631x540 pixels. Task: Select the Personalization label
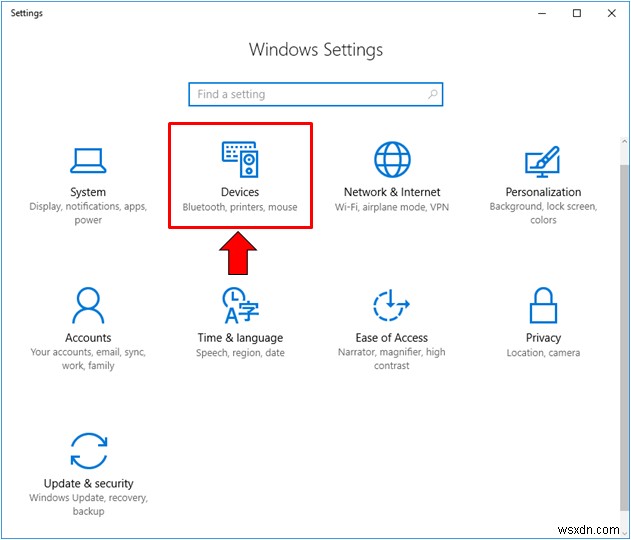(x=543, y=192)
